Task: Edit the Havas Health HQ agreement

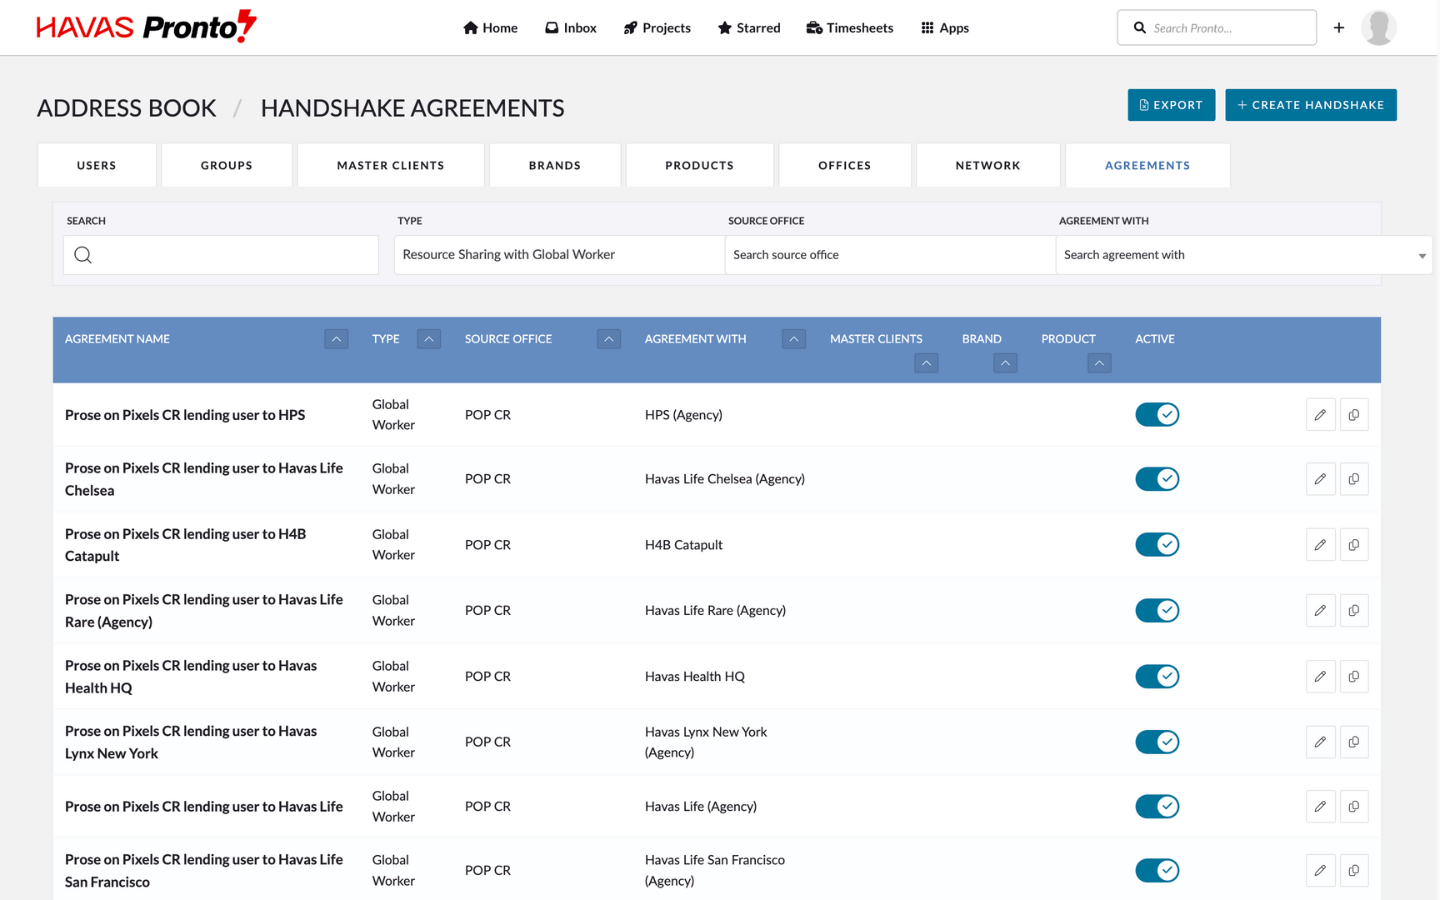Action: pyautogui.click(x=1320, y=677)
